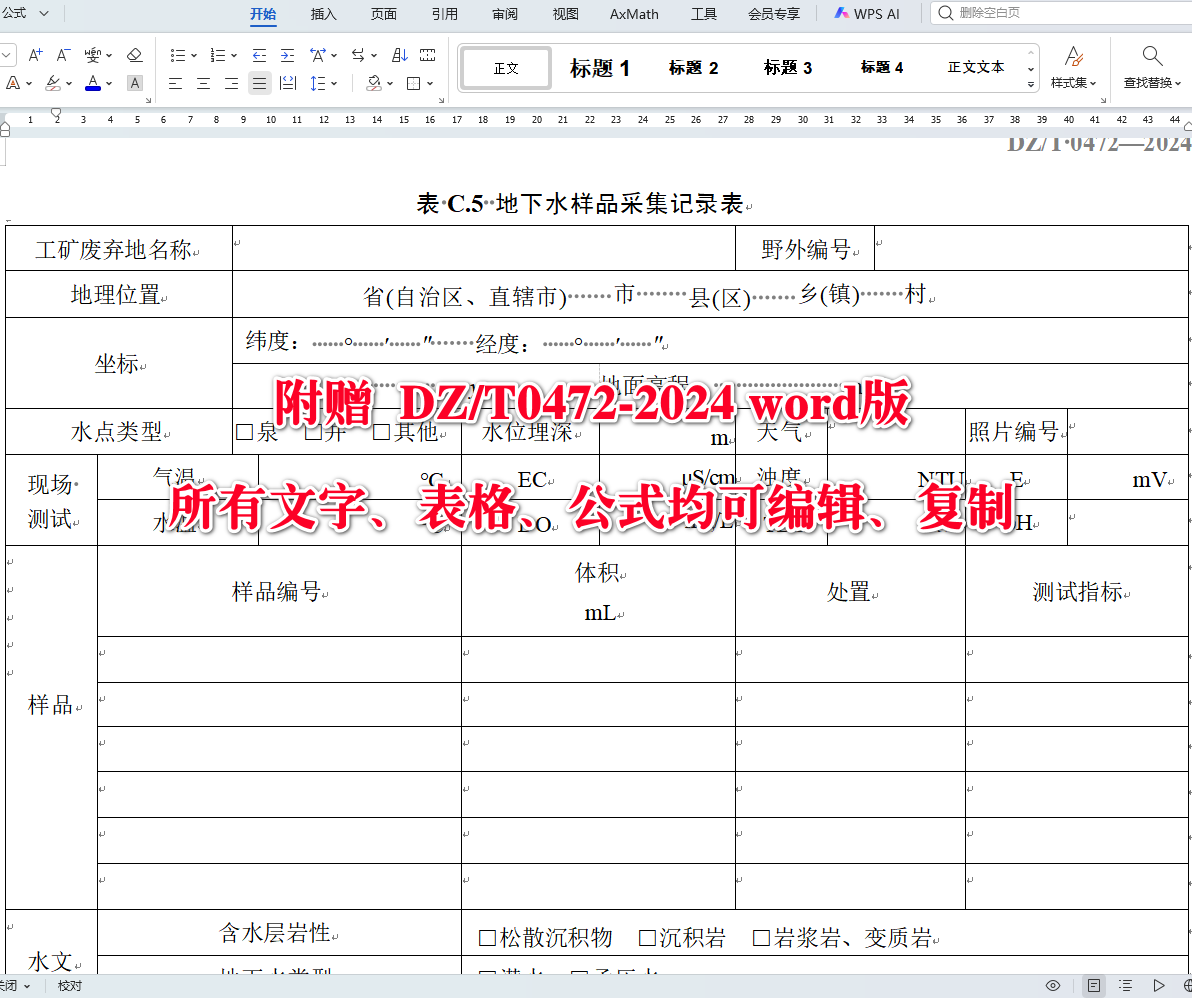Switch to the 插入 ribbon tab
1192x998 pixels.
(x=323, y=14)
